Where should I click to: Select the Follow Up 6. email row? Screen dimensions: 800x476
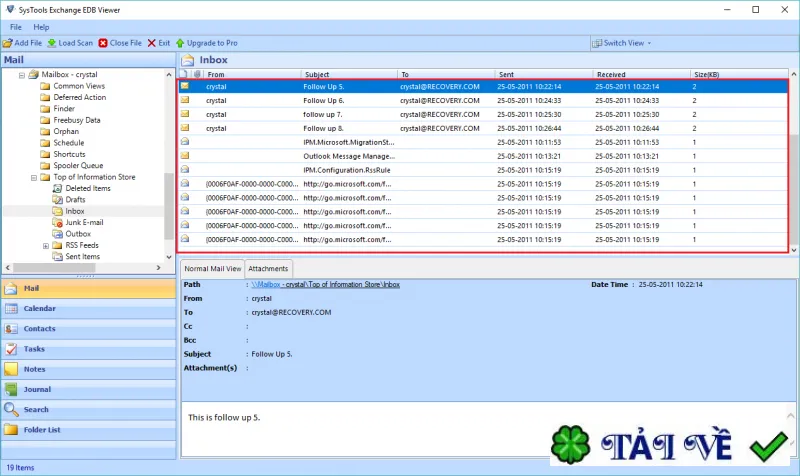(x=482, y=101)
